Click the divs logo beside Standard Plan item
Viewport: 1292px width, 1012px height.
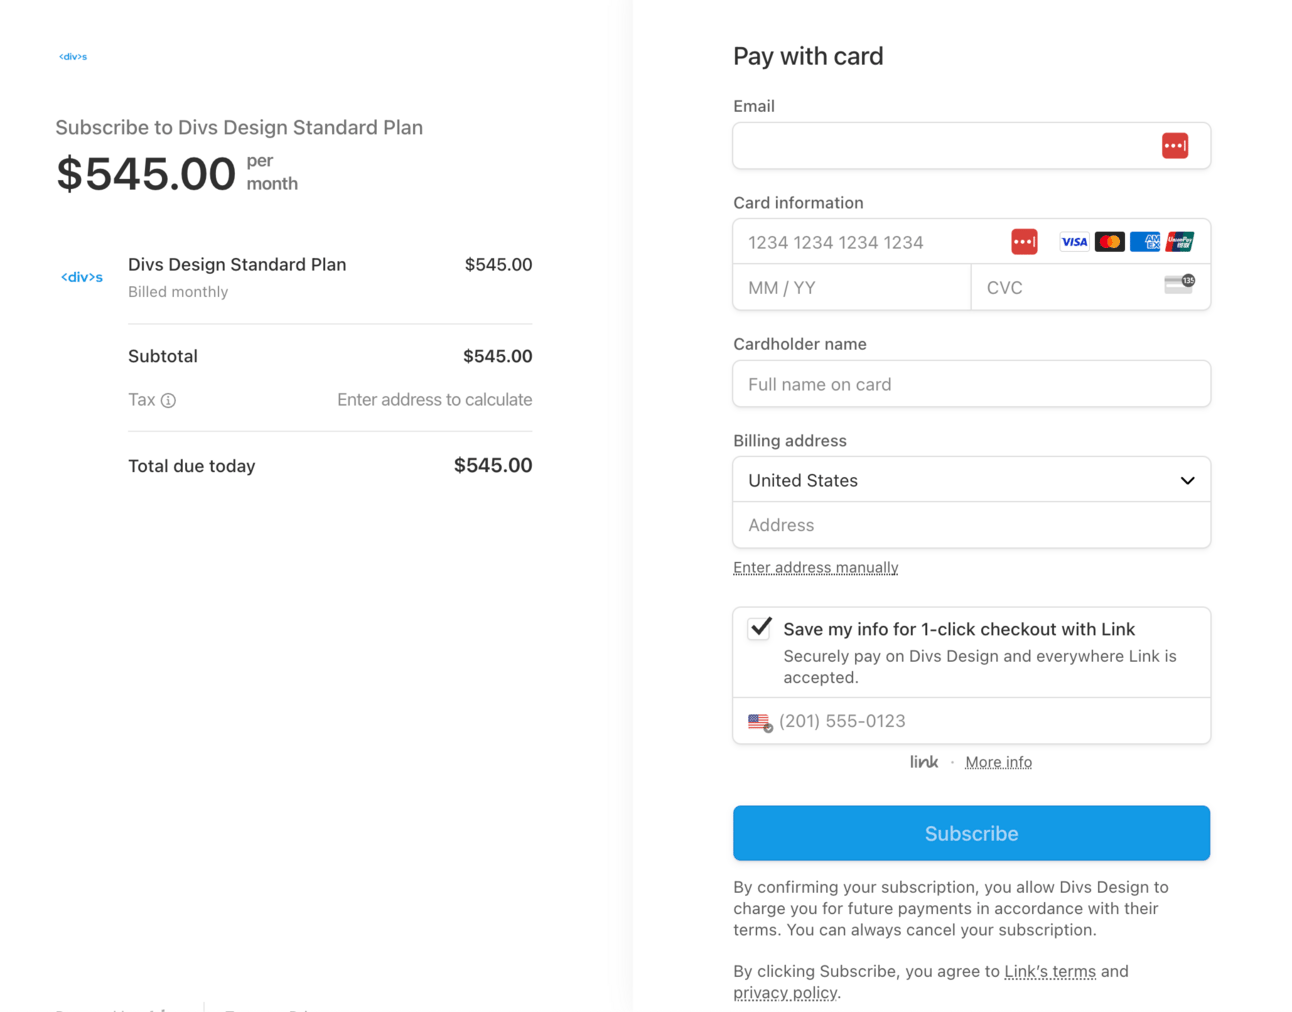pos(82,277)
